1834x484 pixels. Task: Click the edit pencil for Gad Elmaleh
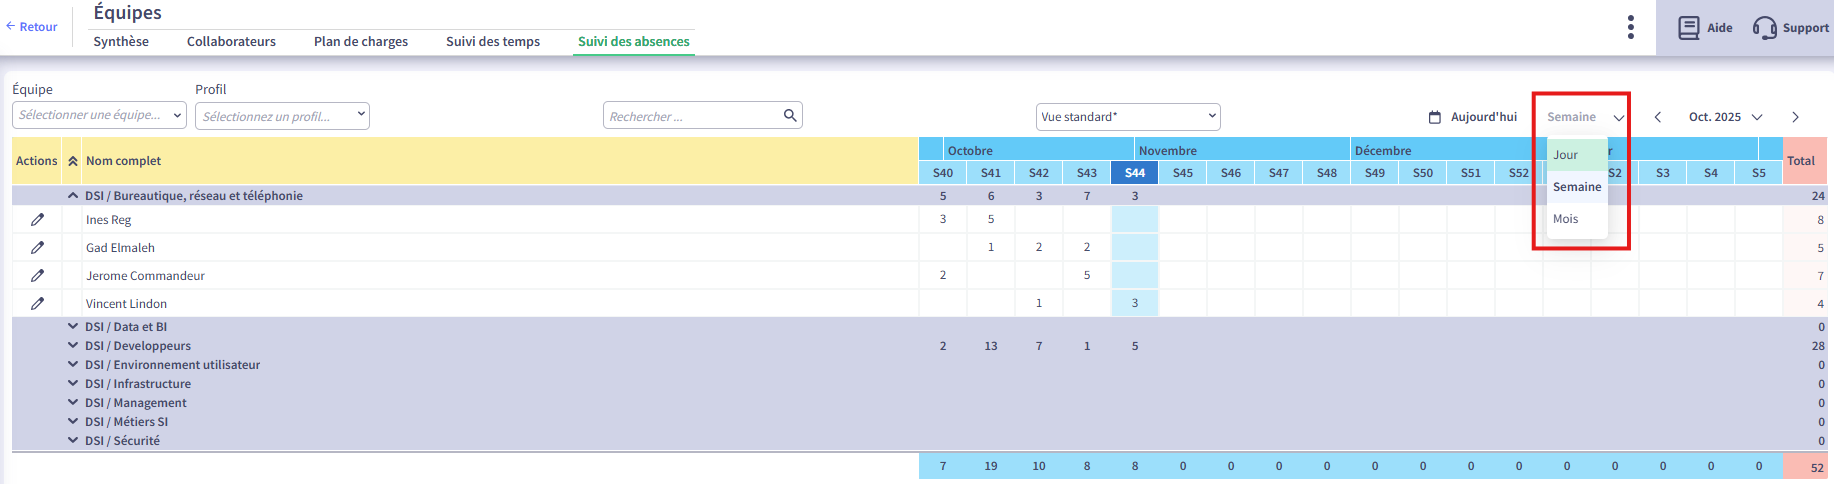(x=37, y=248)
